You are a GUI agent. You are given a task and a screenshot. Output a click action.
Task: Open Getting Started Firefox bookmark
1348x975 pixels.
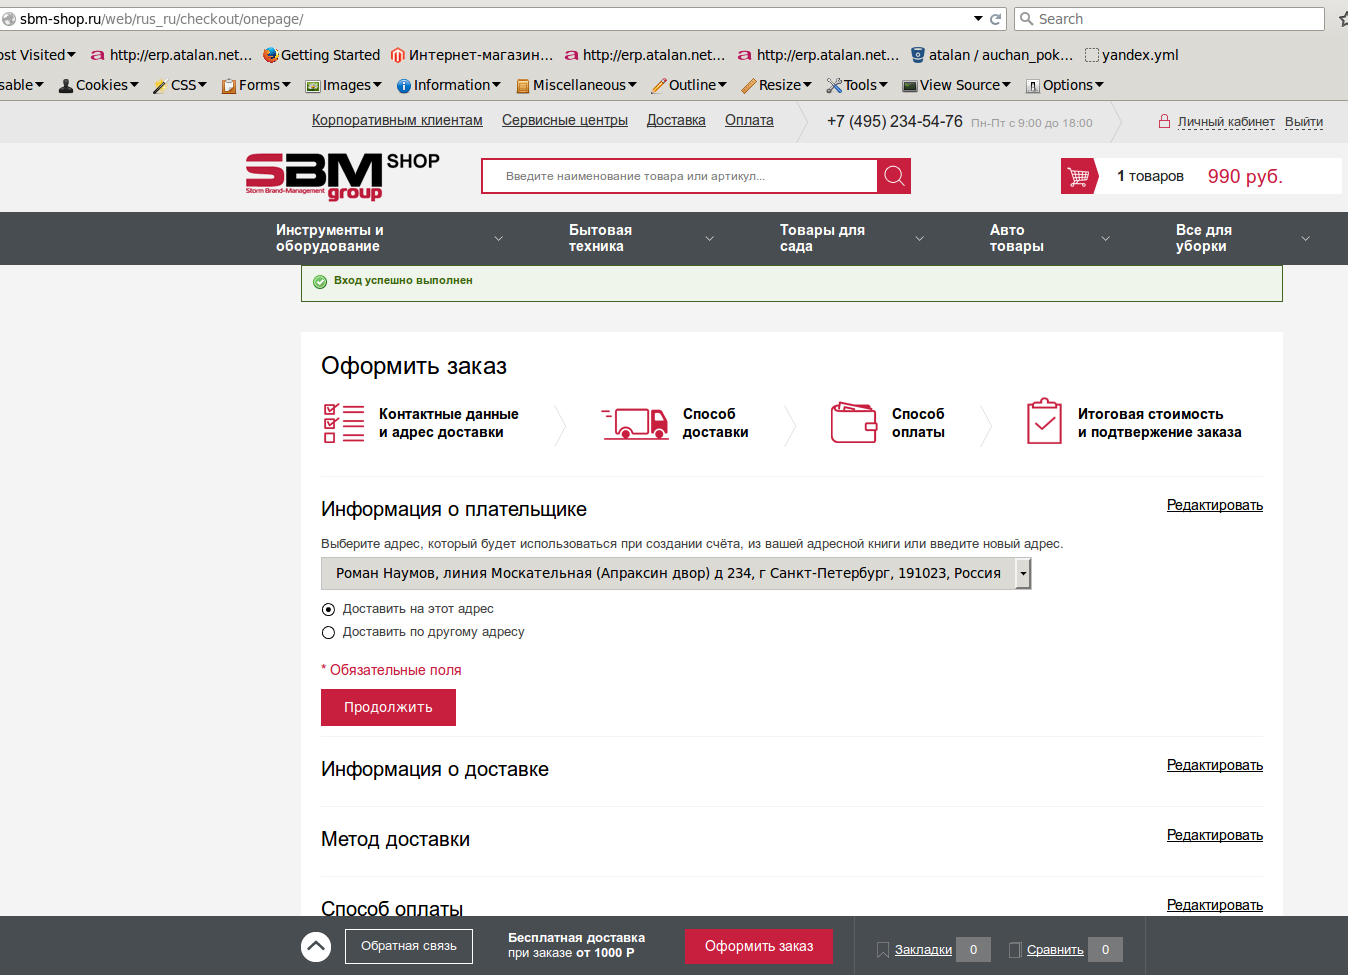pyautogui.click(x=321, y=55)
